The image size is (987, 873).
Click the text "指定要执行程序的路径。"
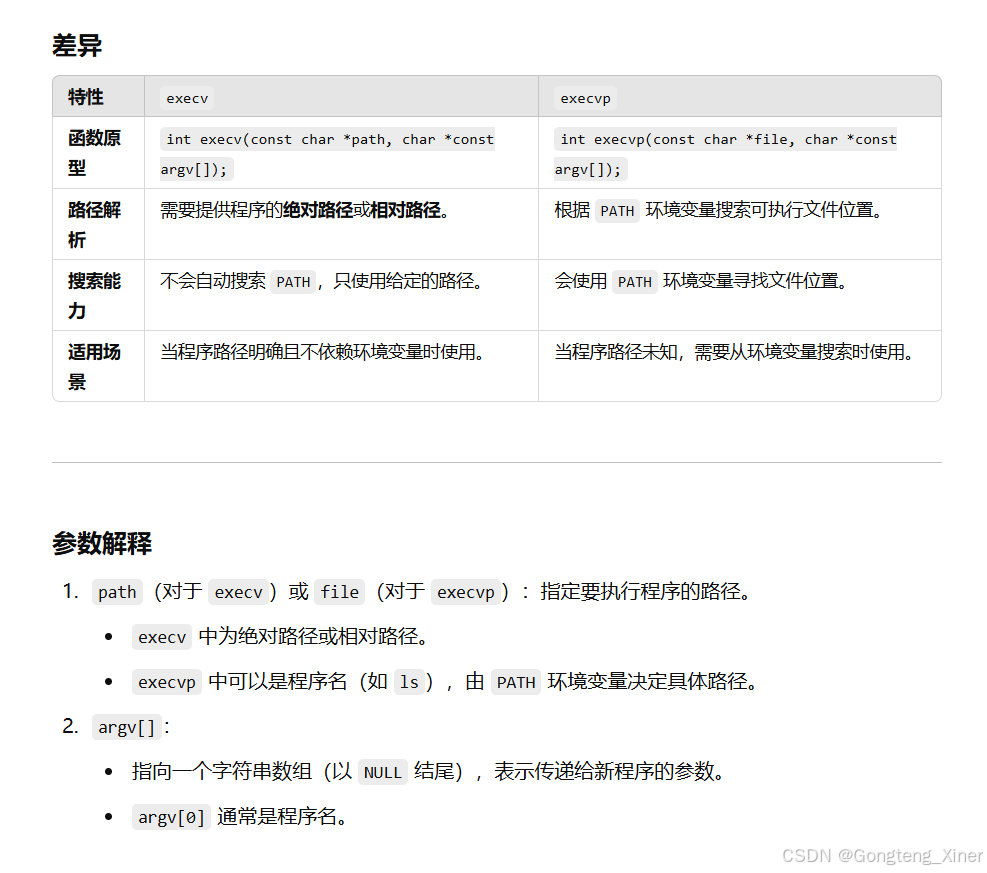tap(645, 592)
